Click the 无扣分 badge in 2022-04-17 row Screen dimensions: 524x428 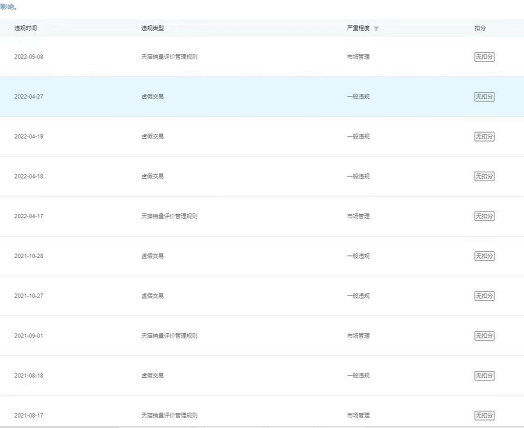(x=484, y=216)
